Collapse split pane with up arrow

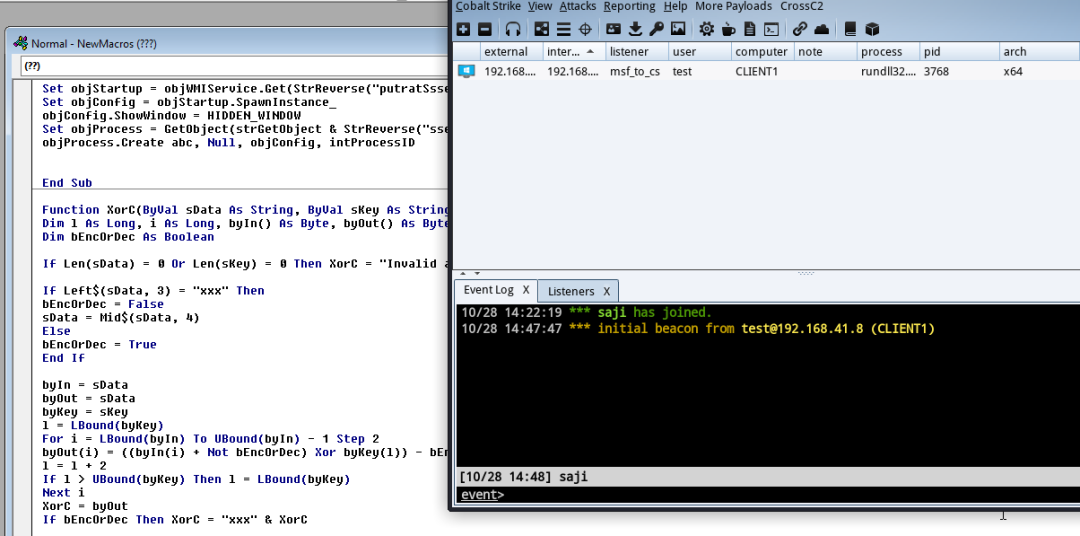coord(463,274)
